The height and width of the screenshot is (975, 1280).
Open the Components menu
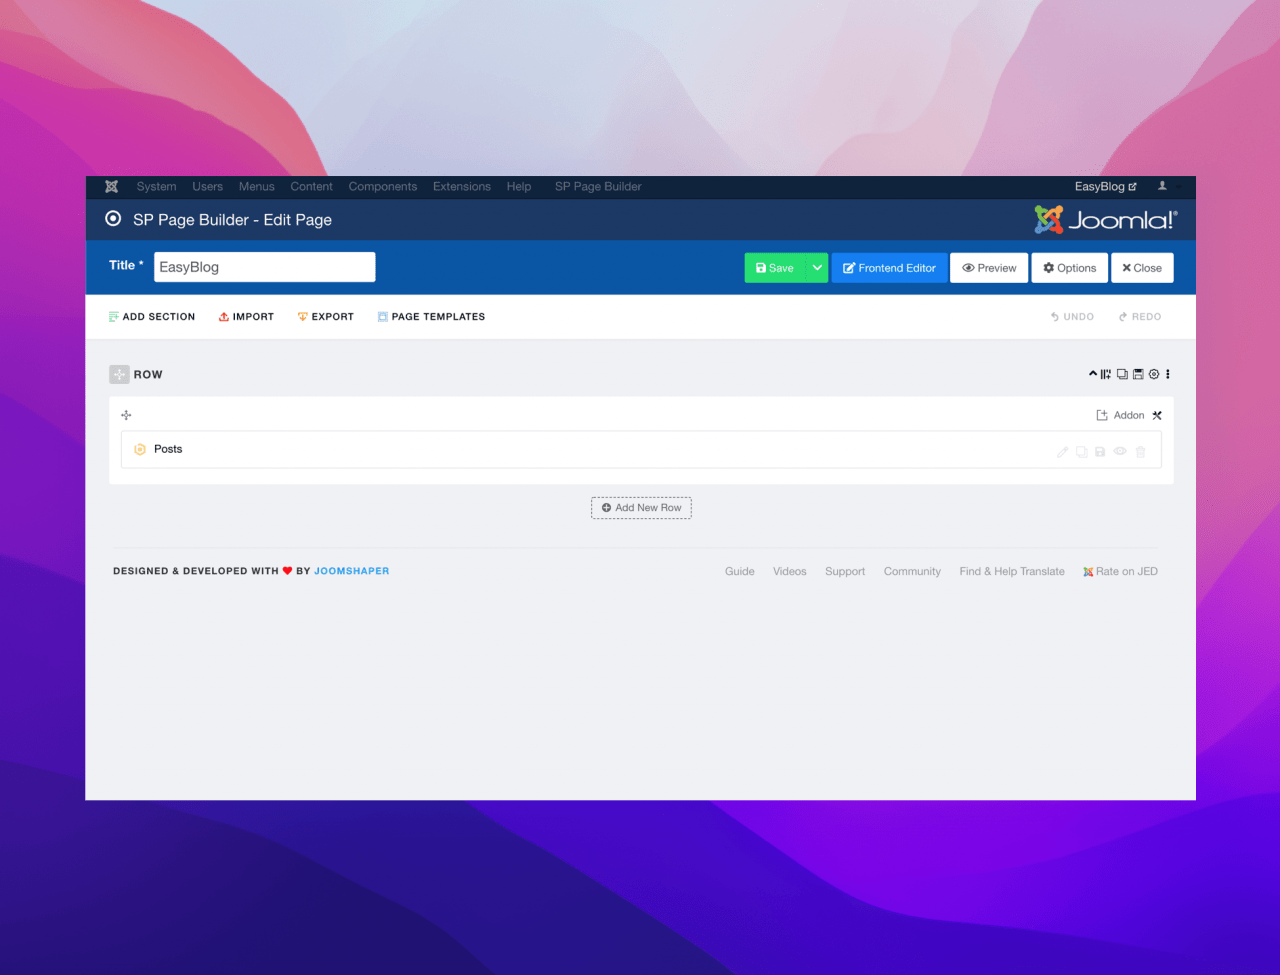point(383,187)
